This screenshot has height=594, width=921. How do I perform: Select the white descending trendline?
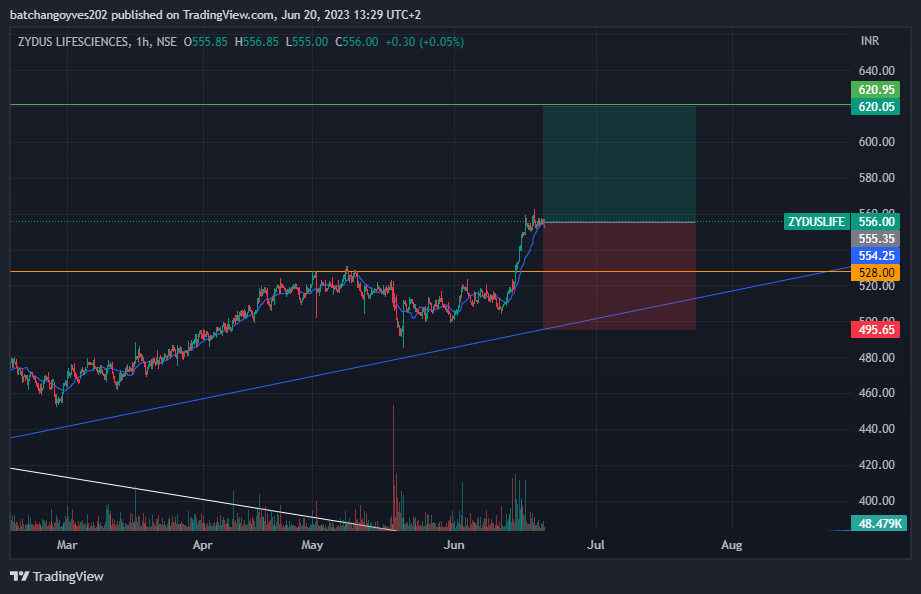point(204,499)
